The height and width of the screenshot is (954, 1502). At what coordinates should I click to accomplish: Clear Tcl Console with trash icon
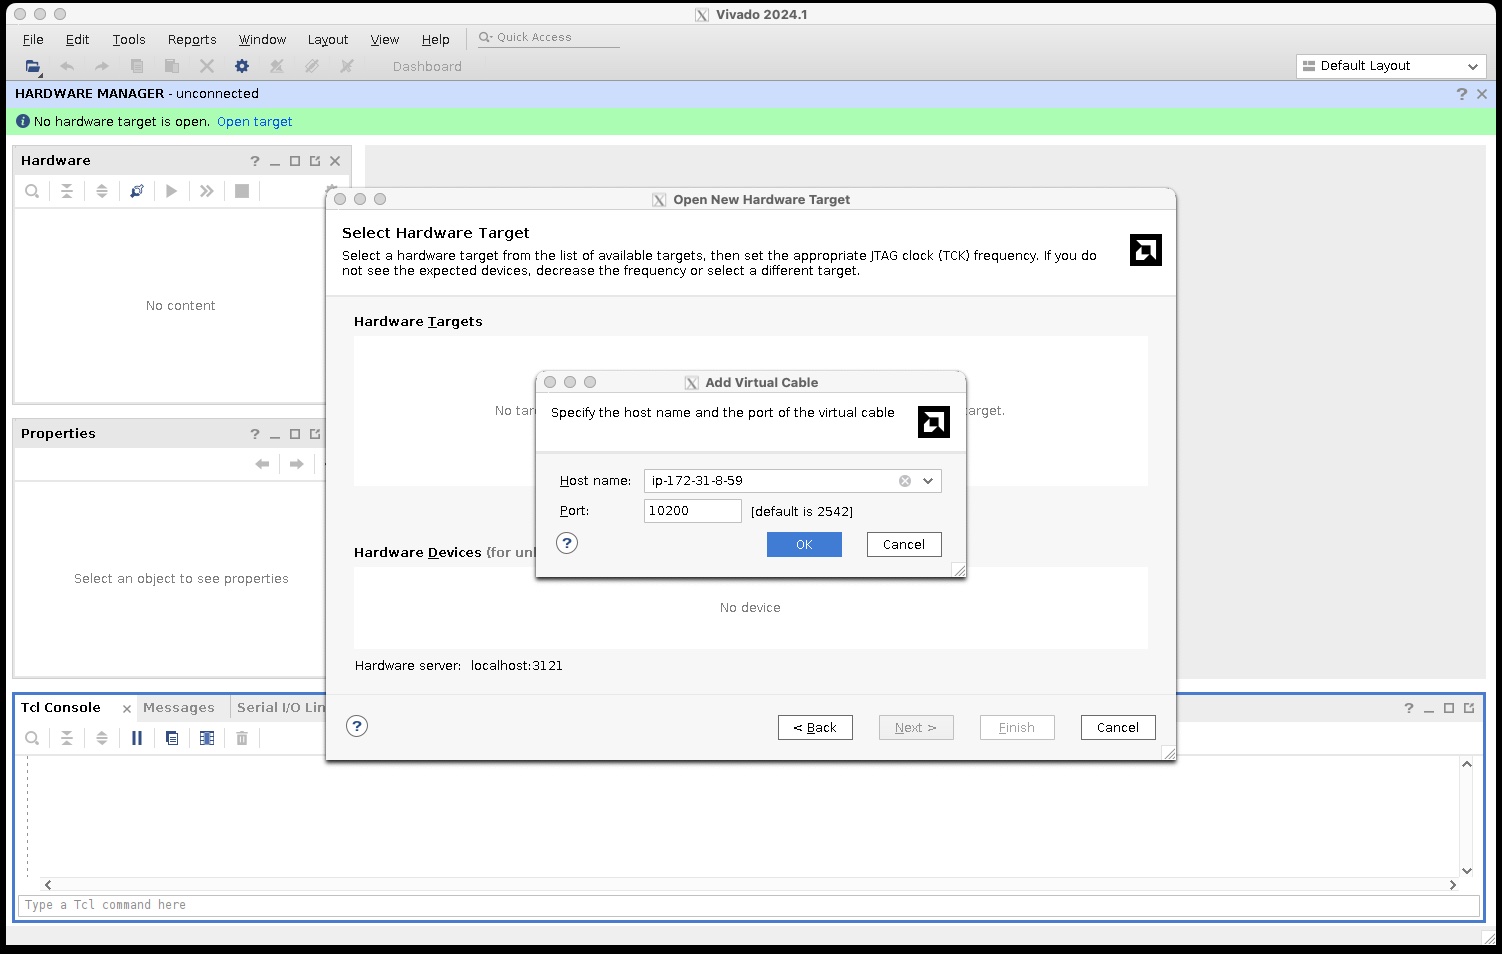(x=242, y=738)
